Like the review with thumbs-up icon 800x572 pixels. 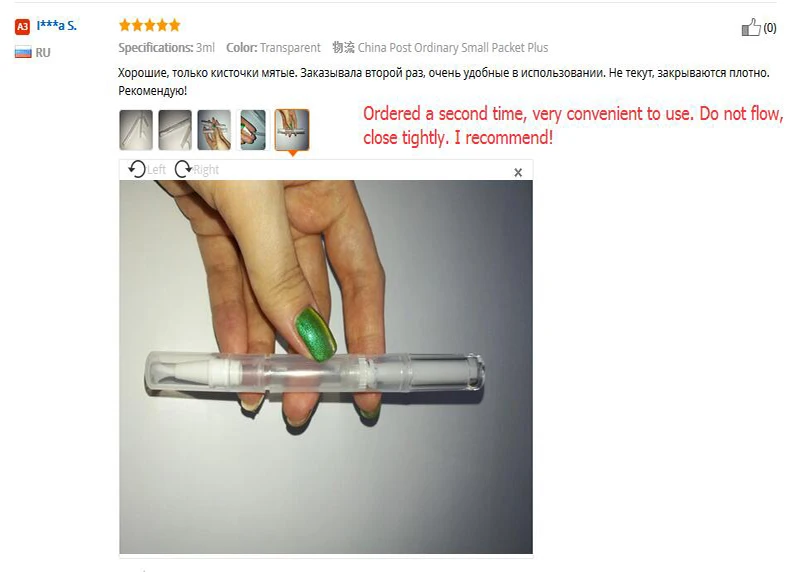tap(751, 27)
